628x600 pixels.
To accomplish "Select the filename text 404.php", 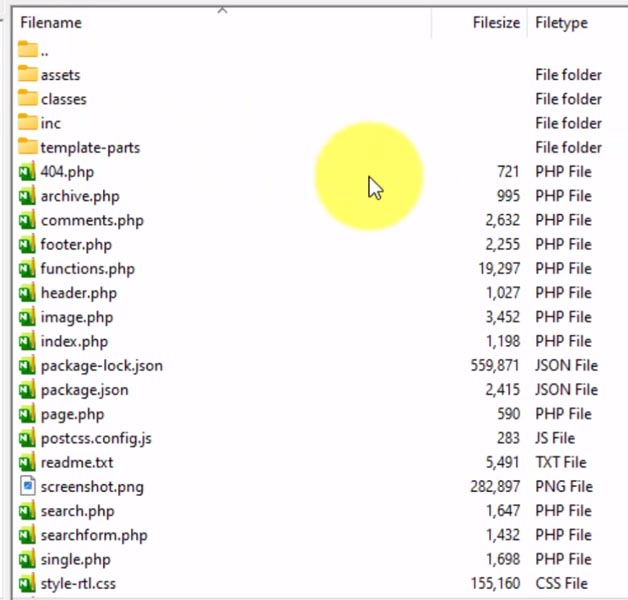I will click(x=67, y=172).
